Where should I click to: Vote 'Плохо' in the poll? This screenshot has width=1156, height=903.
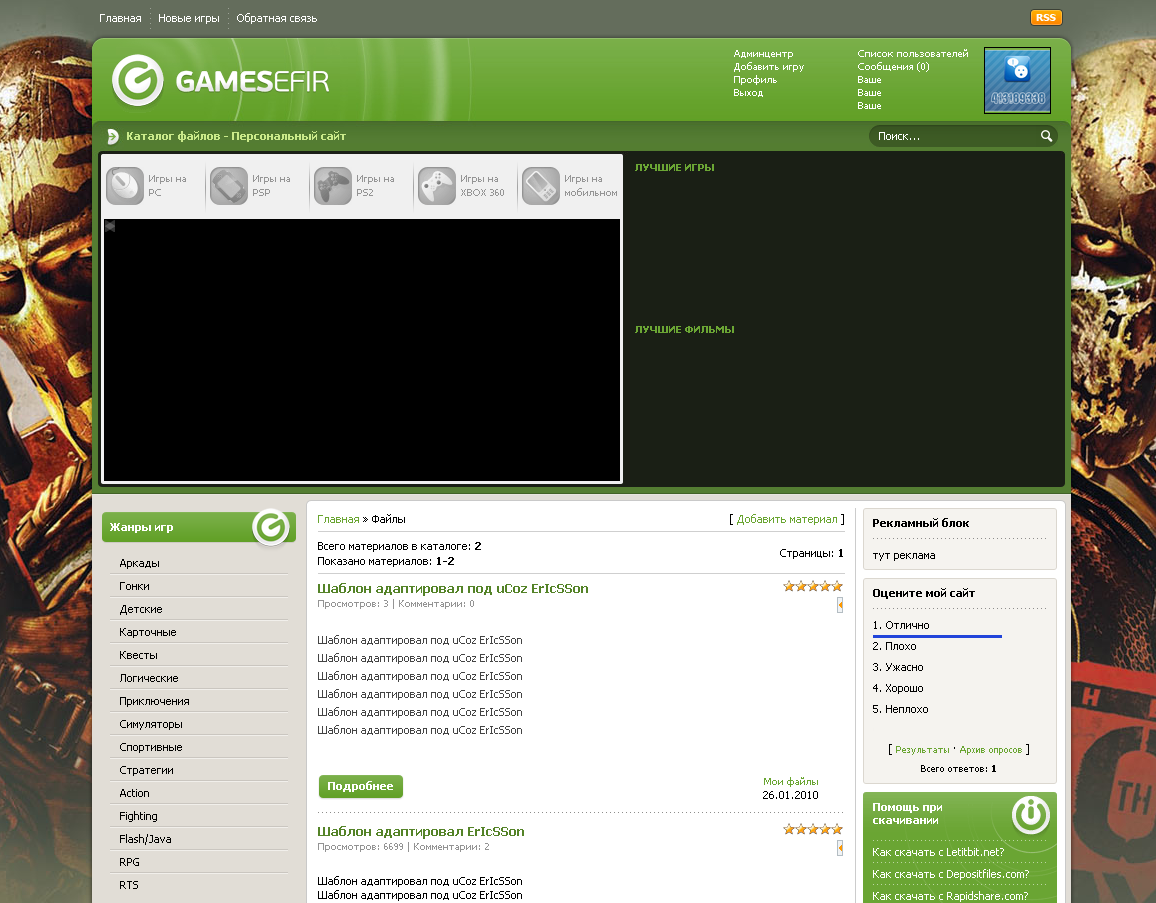coord(894,645)
